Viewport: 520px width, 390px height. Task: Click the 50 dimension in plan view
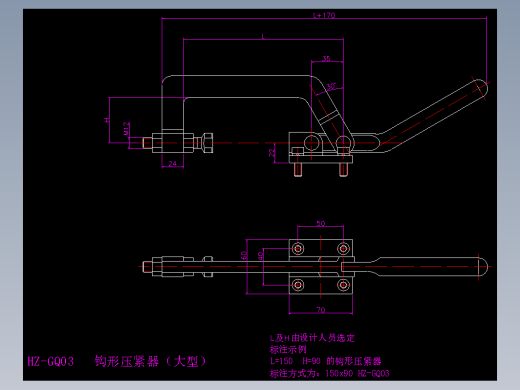(320, 223)
